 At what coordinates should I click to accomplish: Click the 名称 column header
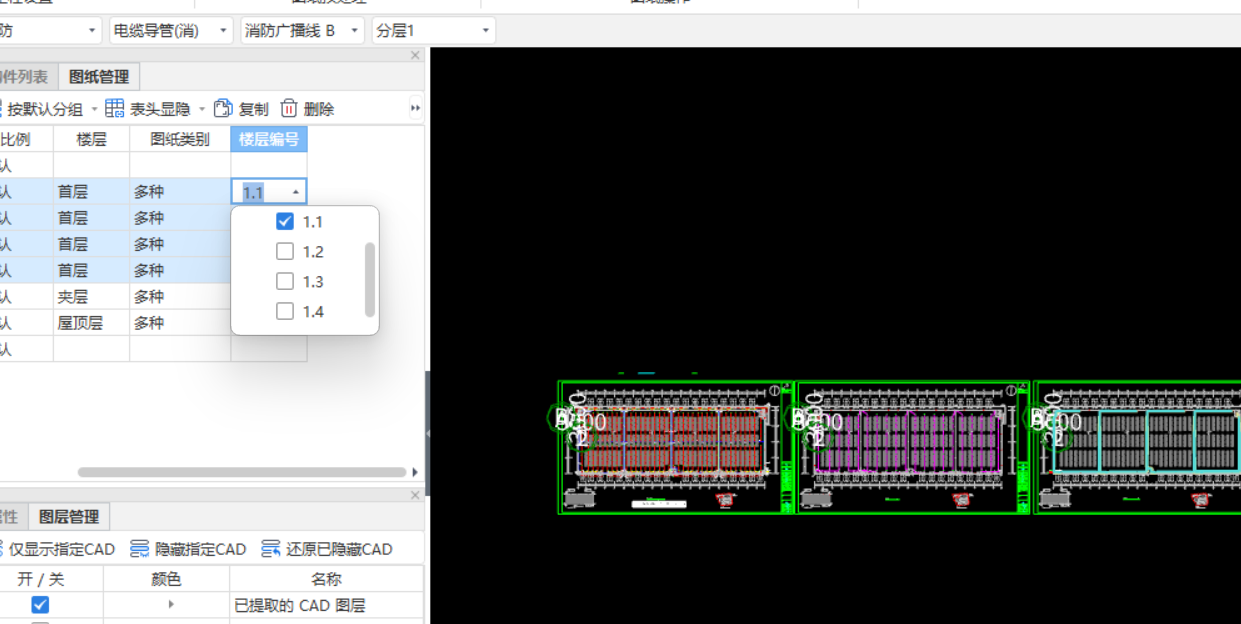[326, 578]
